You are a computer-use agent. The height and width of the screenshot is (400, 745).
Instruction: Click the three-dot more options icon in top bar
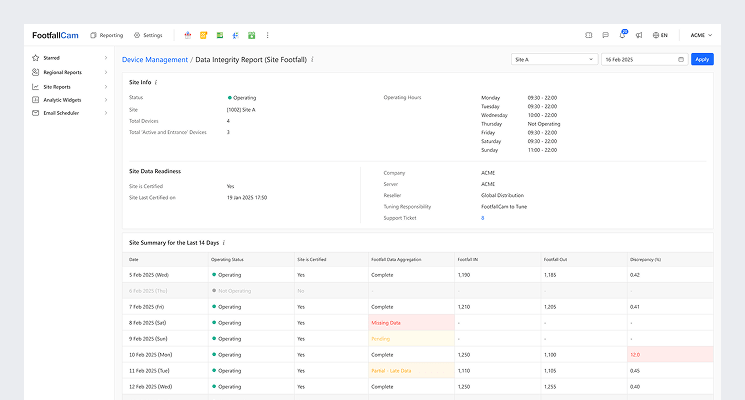(267, 35)
